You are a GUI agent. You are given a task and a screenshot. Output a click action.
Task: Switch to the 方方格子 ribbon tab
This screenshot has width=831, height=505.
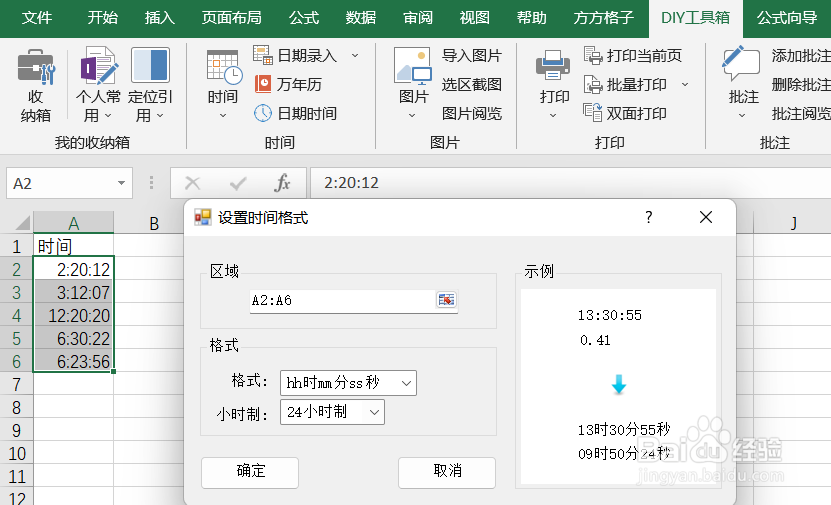pos(604,18)
